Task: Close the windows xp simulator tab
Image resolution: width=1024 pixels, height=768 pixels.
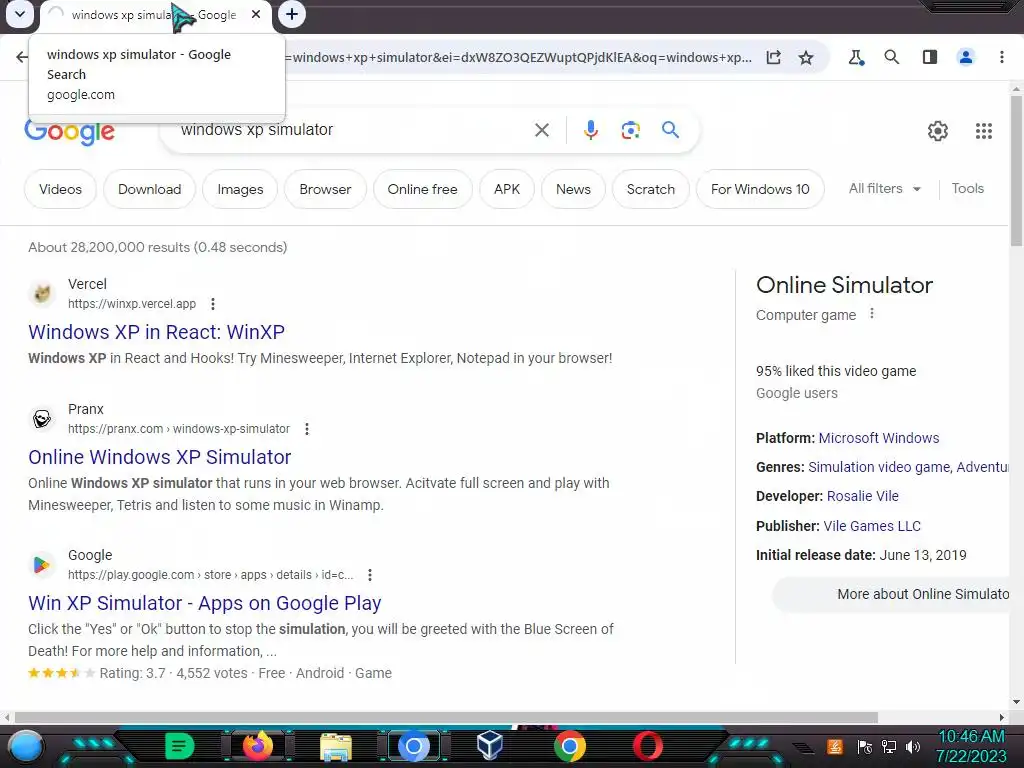Action: [x=256, y=14]
